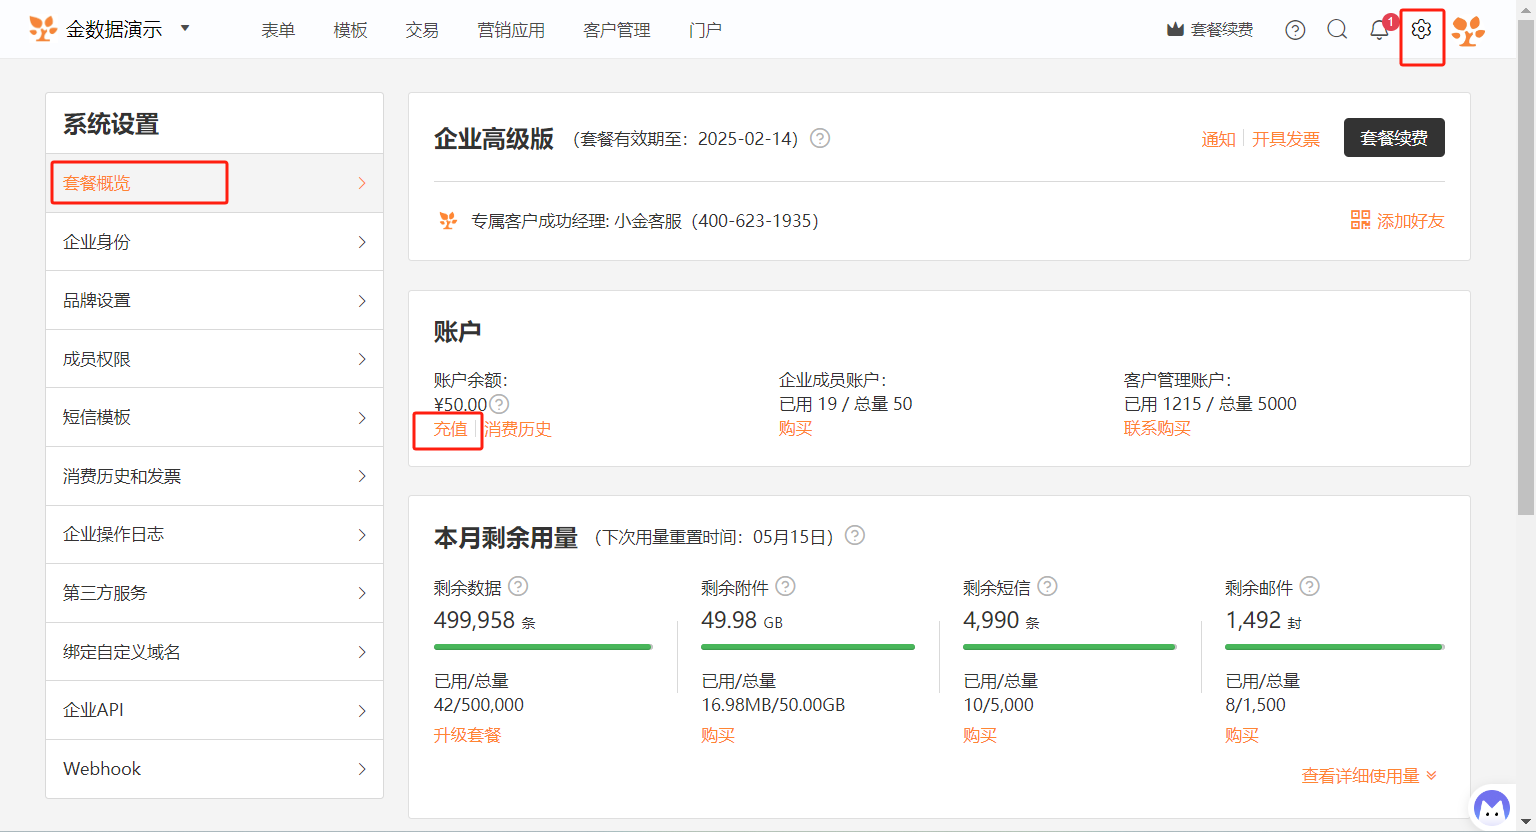The image size is (1536, 832).
Task: Open 企业身份 settings
Action: [x=215, y=242]
